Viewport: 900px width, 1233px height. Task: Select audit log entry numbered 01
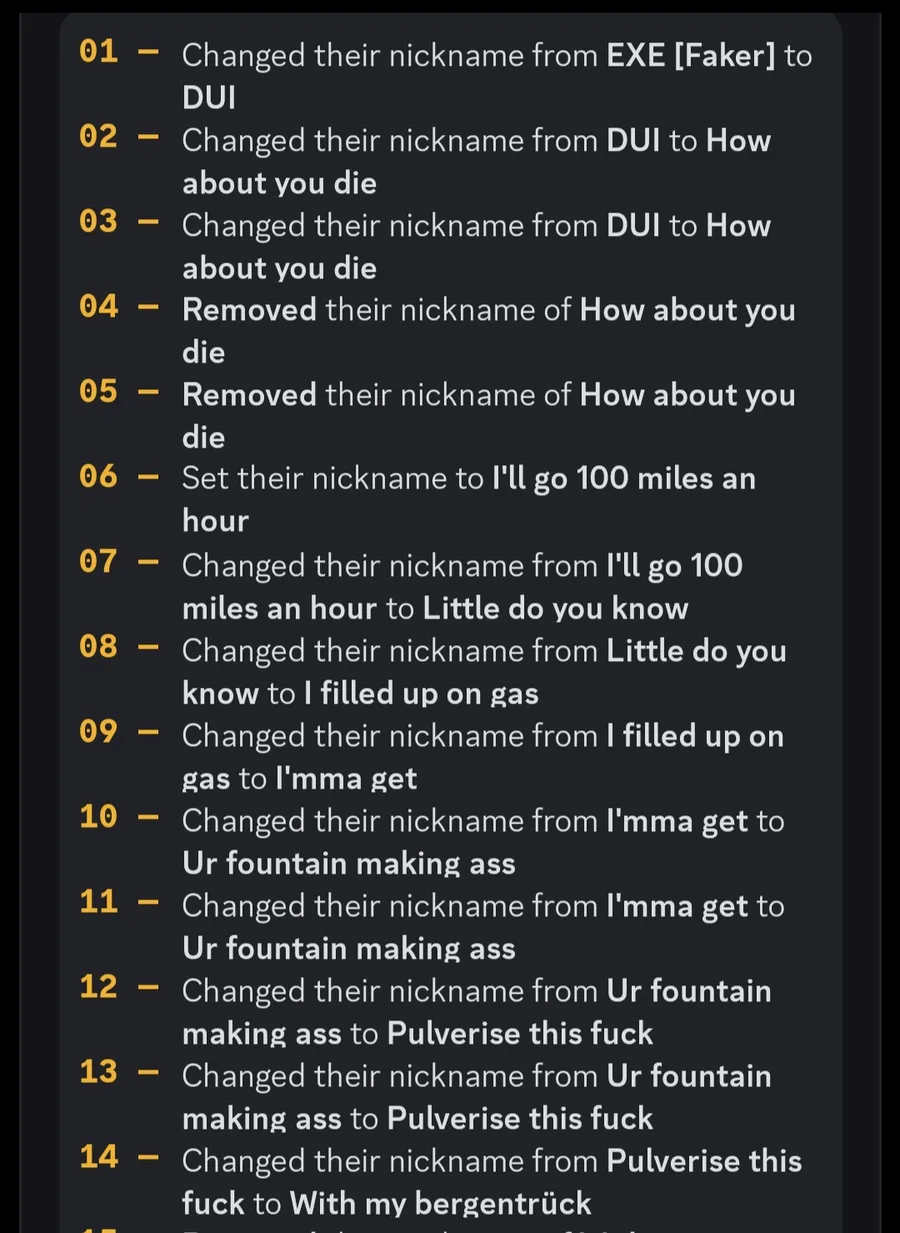click(x=450, y=76)
